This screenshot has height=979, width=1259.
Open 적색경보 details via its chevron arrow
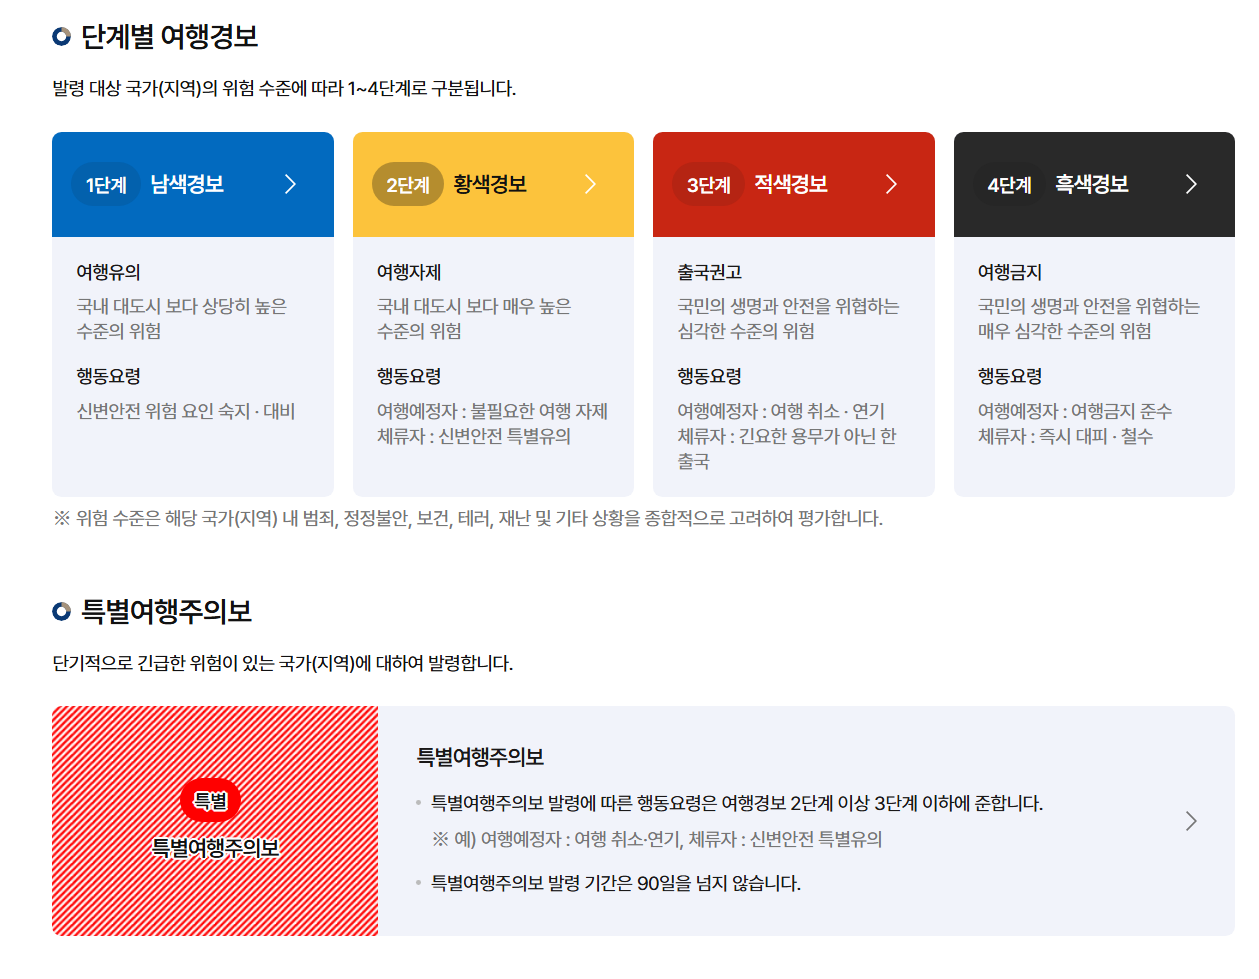(x=891, y=184)
